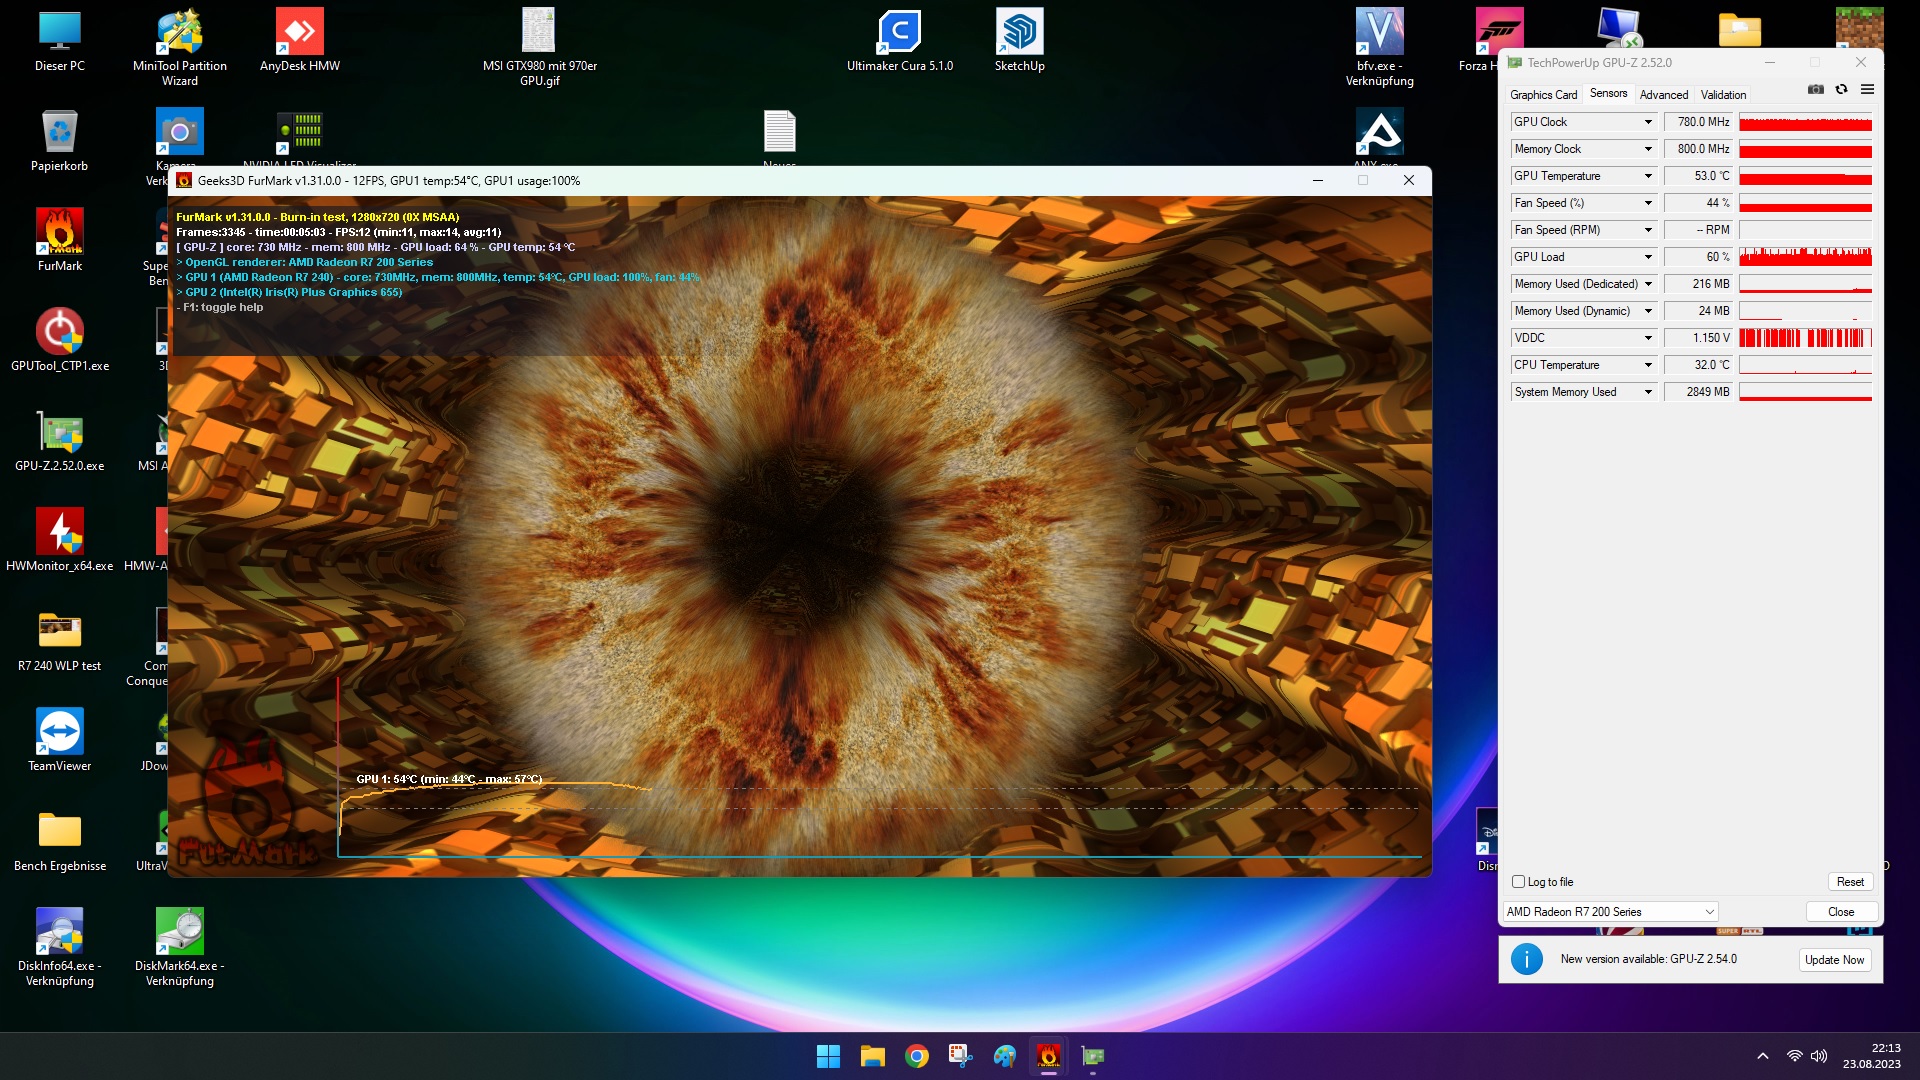Viewport: 1920px width, 1080px height.
Task: Click GPU-Z screenshot camera icon
Action: (1816, 90)
